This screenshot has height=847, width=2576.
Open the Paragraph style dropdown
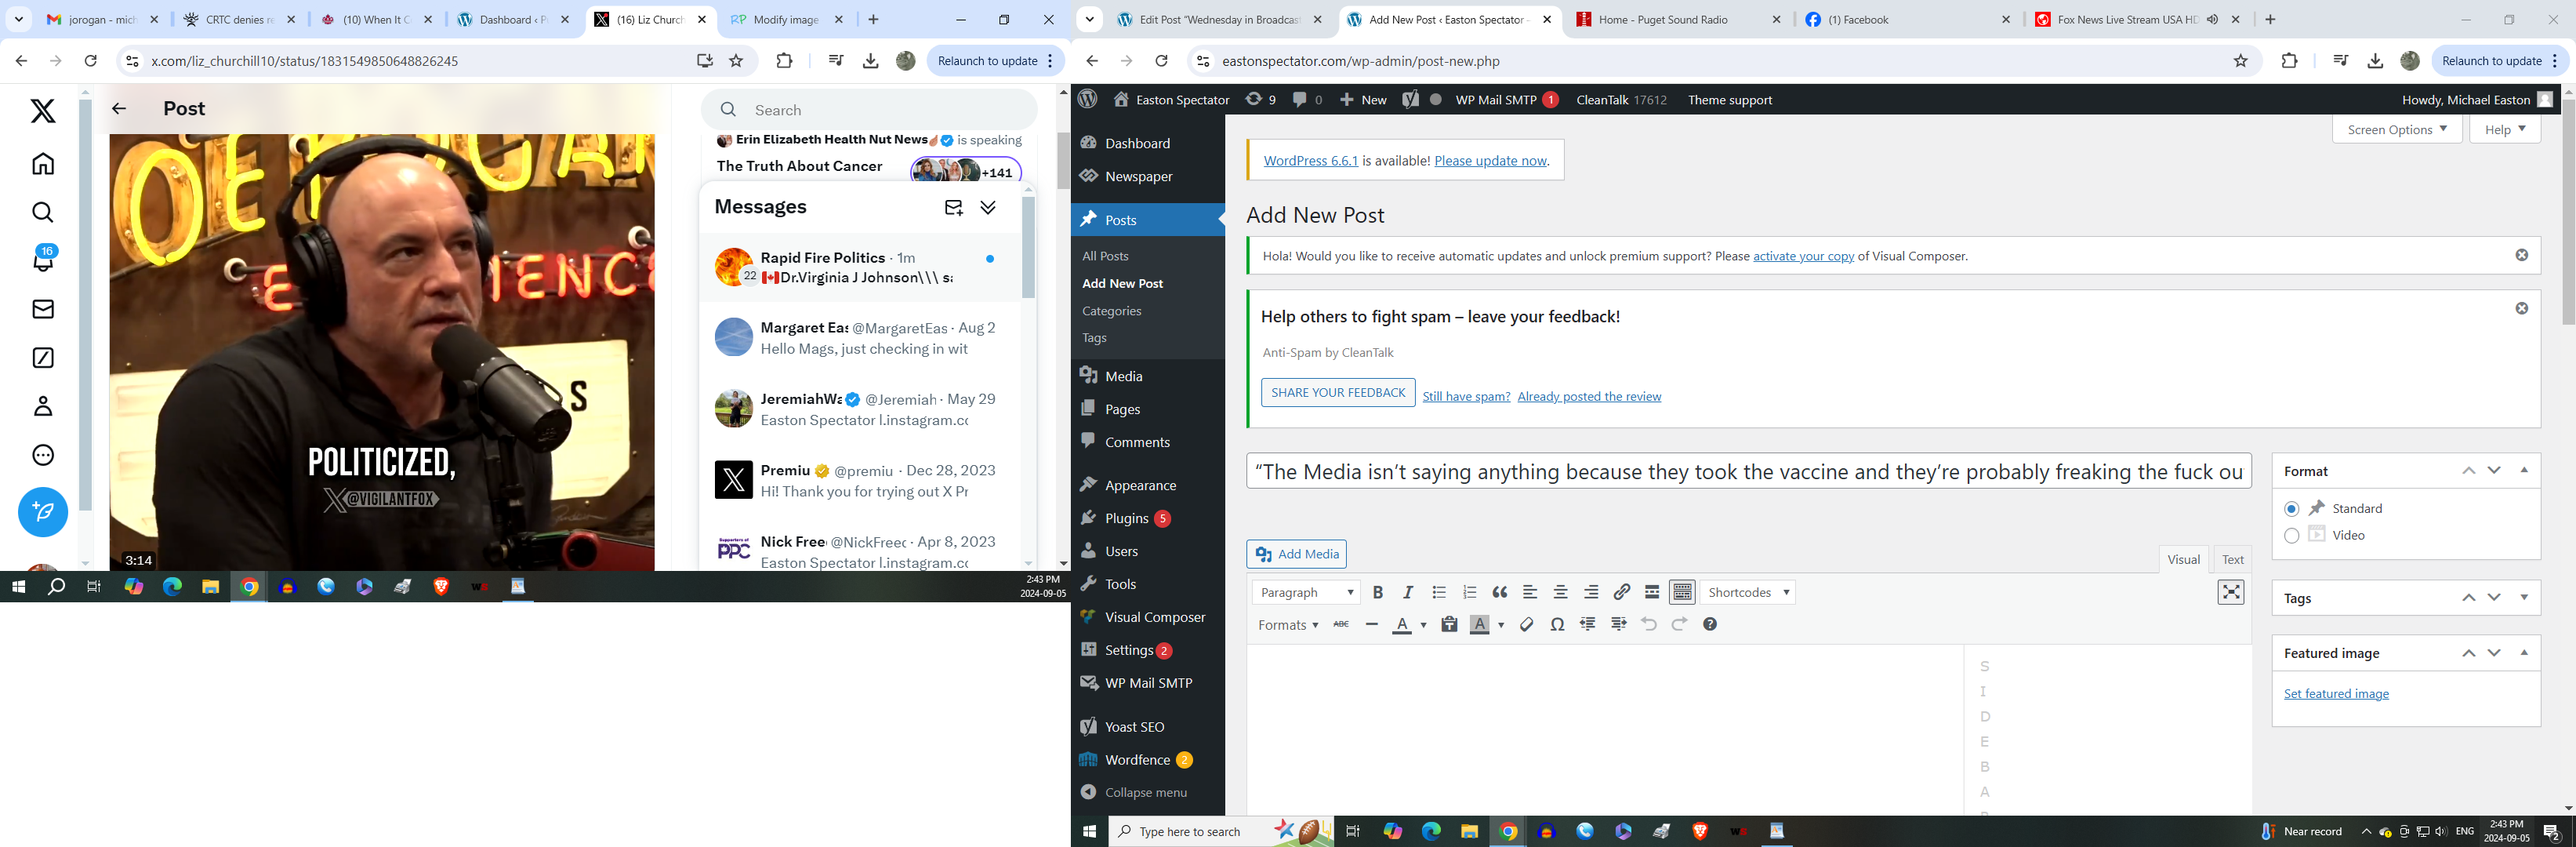coord(1306,593)
